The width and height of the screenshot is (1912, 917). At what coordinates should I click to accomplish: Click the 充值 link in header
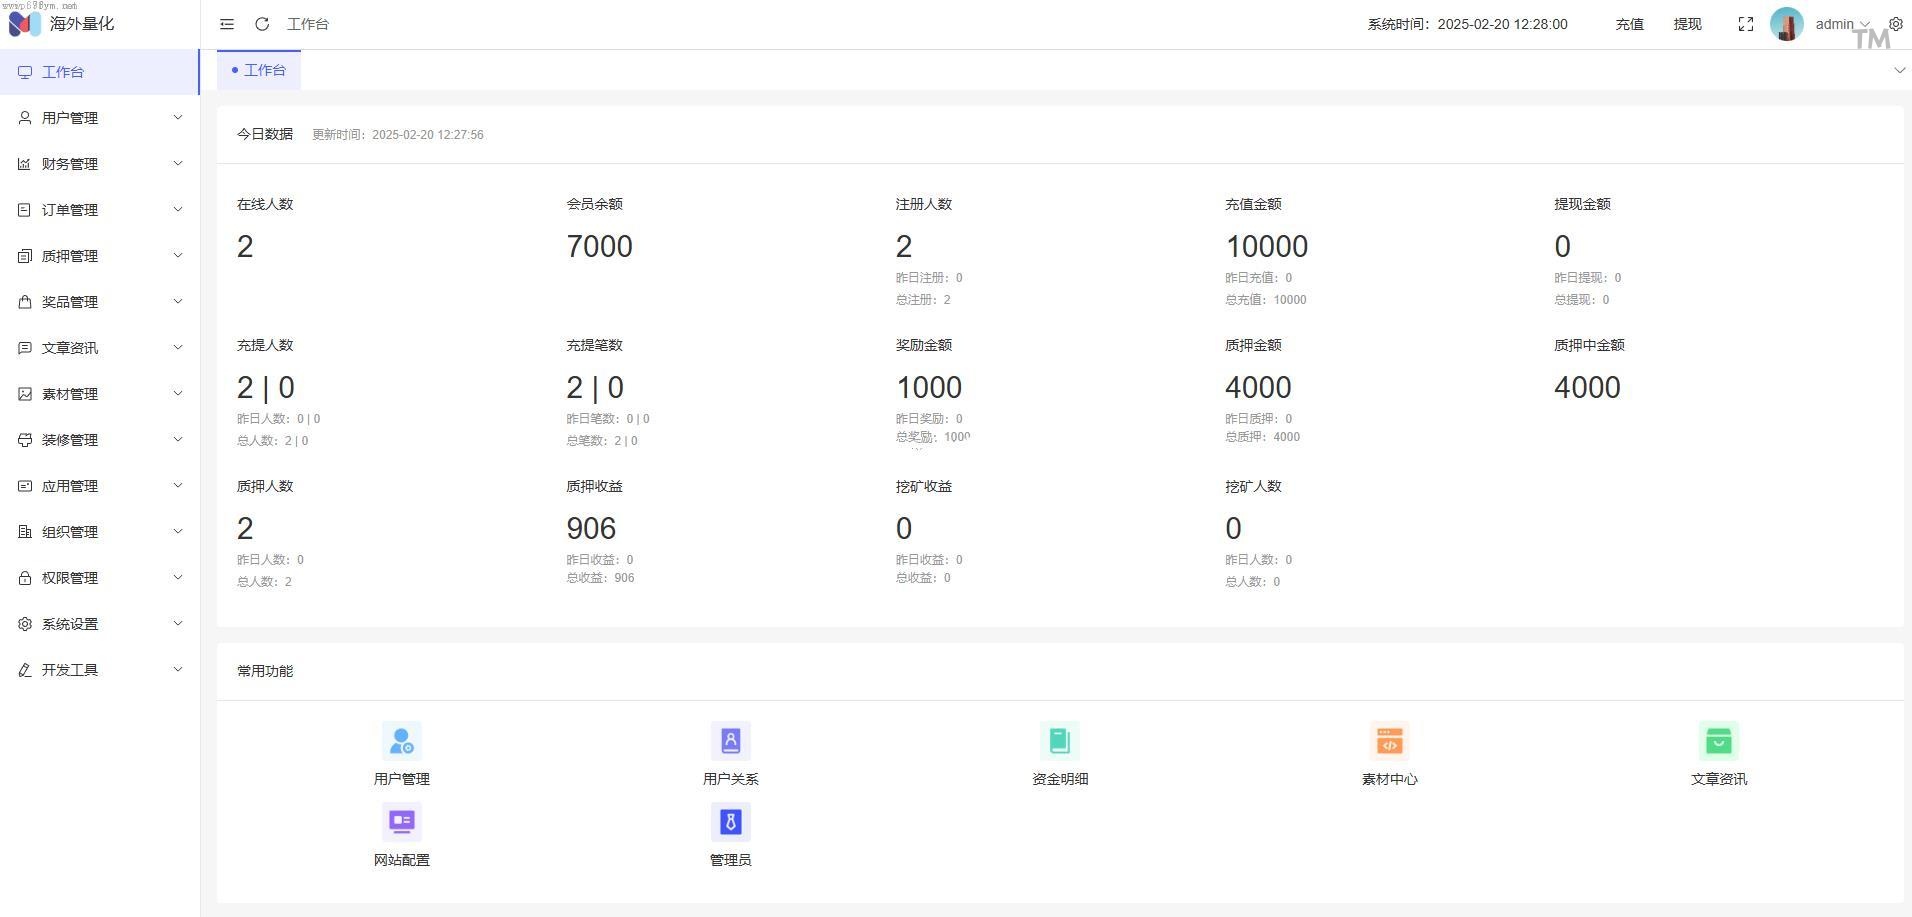point(1629,24)
